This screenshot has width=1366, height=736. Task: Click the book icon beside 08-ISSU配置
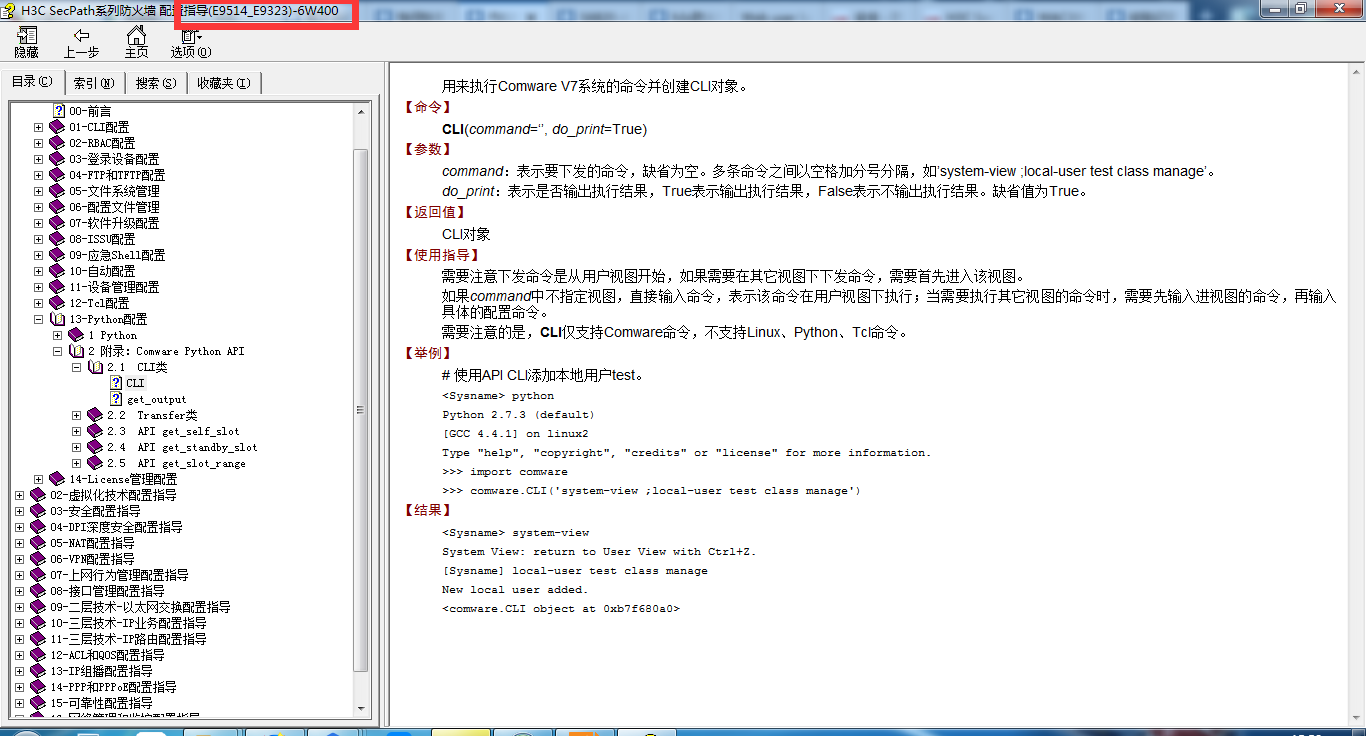point(57,239)
